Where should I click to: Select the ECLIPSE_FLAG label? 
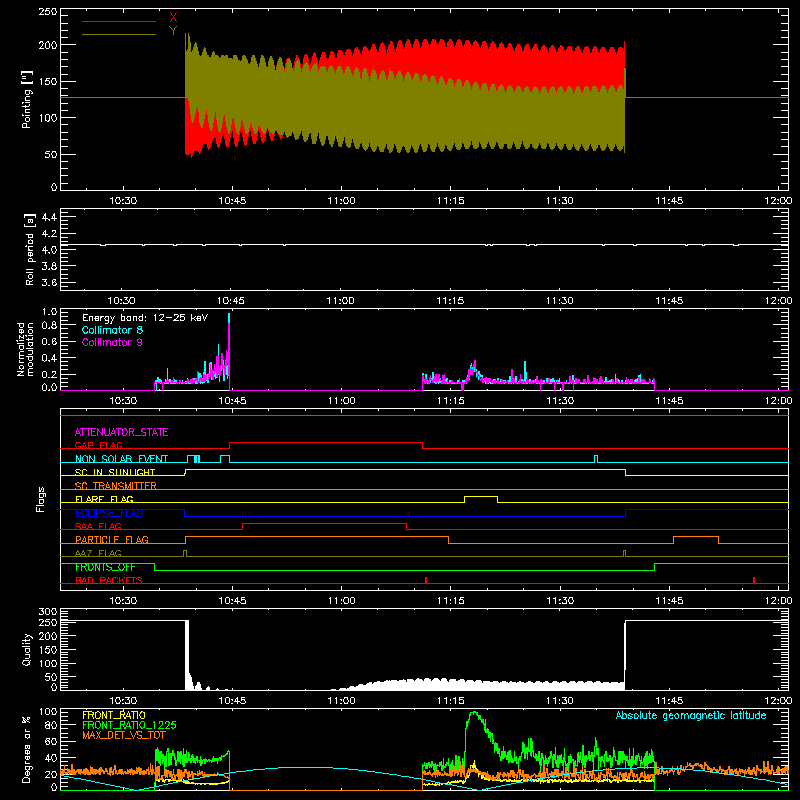point(109,513)
